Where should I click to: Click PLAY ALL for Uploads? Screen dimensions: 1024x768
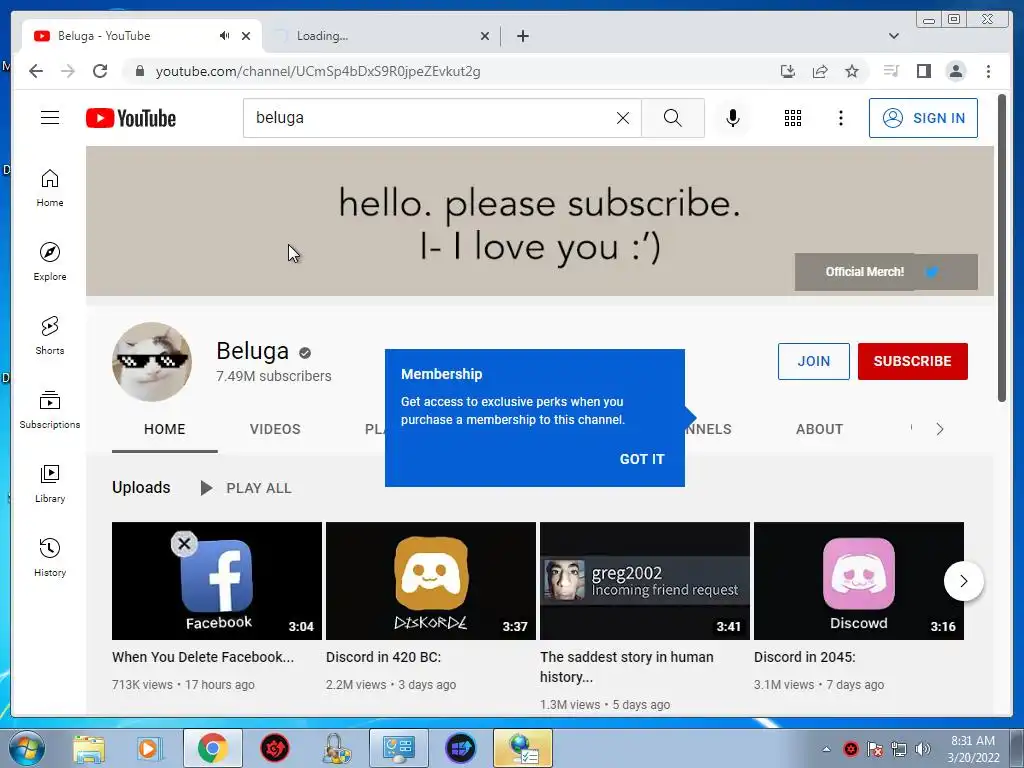[x=246, y=488]
